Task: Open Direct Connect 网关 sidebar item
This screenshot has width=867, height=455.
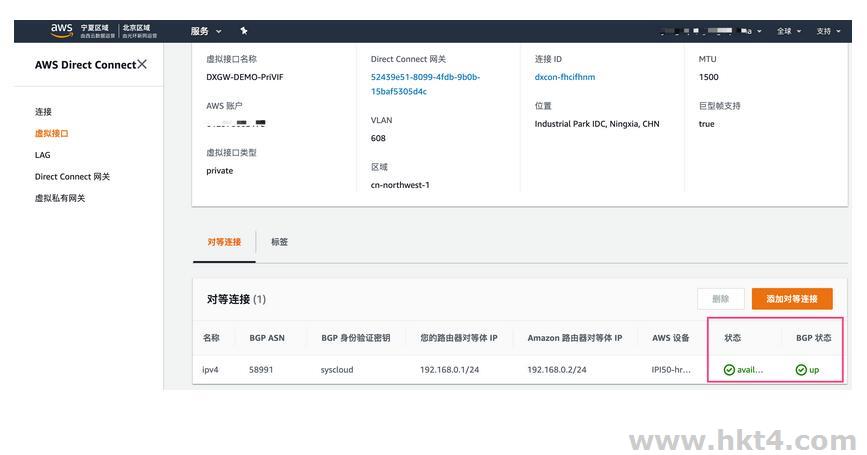Action: (x=72, y=176)
